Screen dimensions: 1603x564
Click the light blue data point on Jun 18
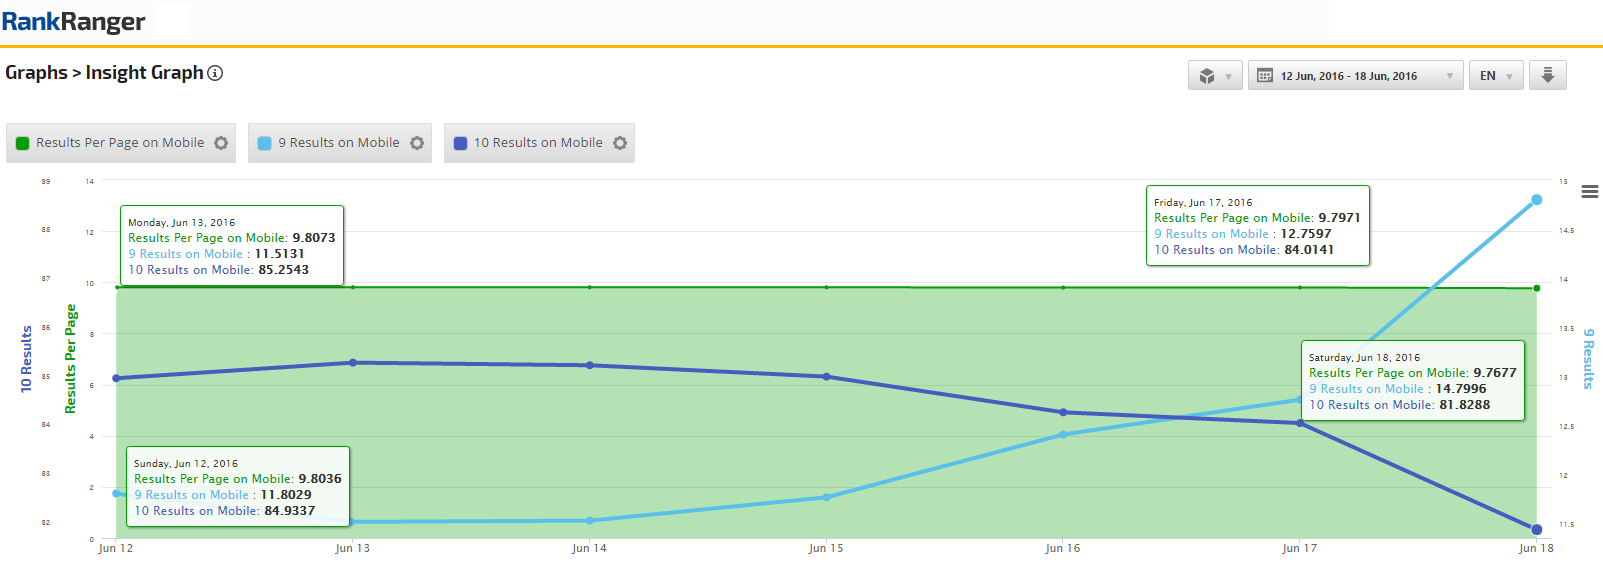[1536, 200]
